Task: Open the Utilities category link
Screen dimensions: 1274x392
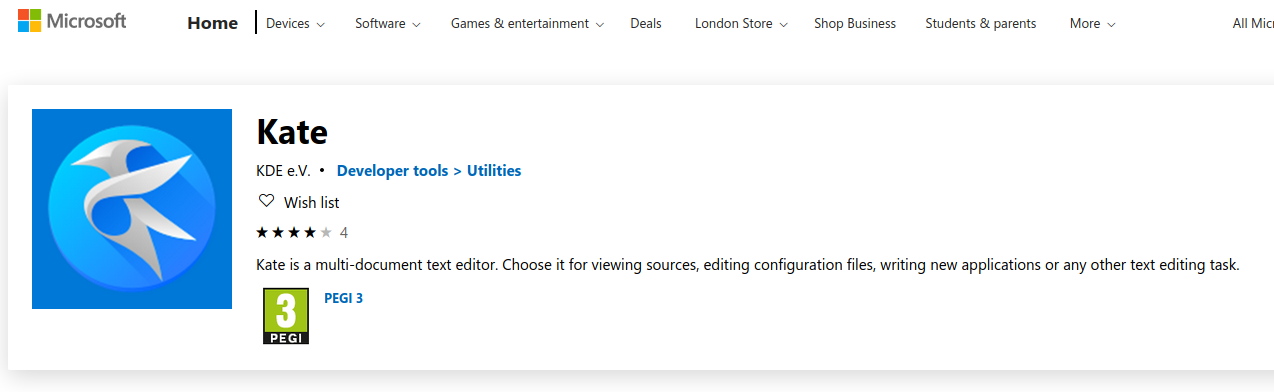Action: [x=494, y=171]
